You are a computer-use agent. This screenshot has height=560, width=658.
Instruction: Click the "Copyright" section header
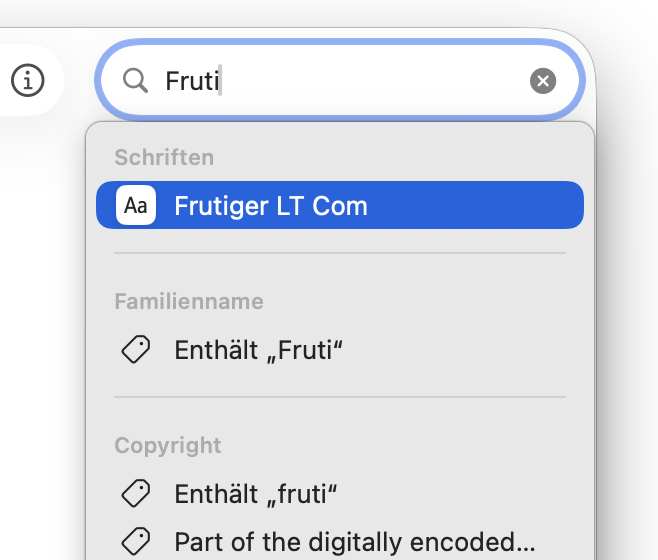pos(168,445)
